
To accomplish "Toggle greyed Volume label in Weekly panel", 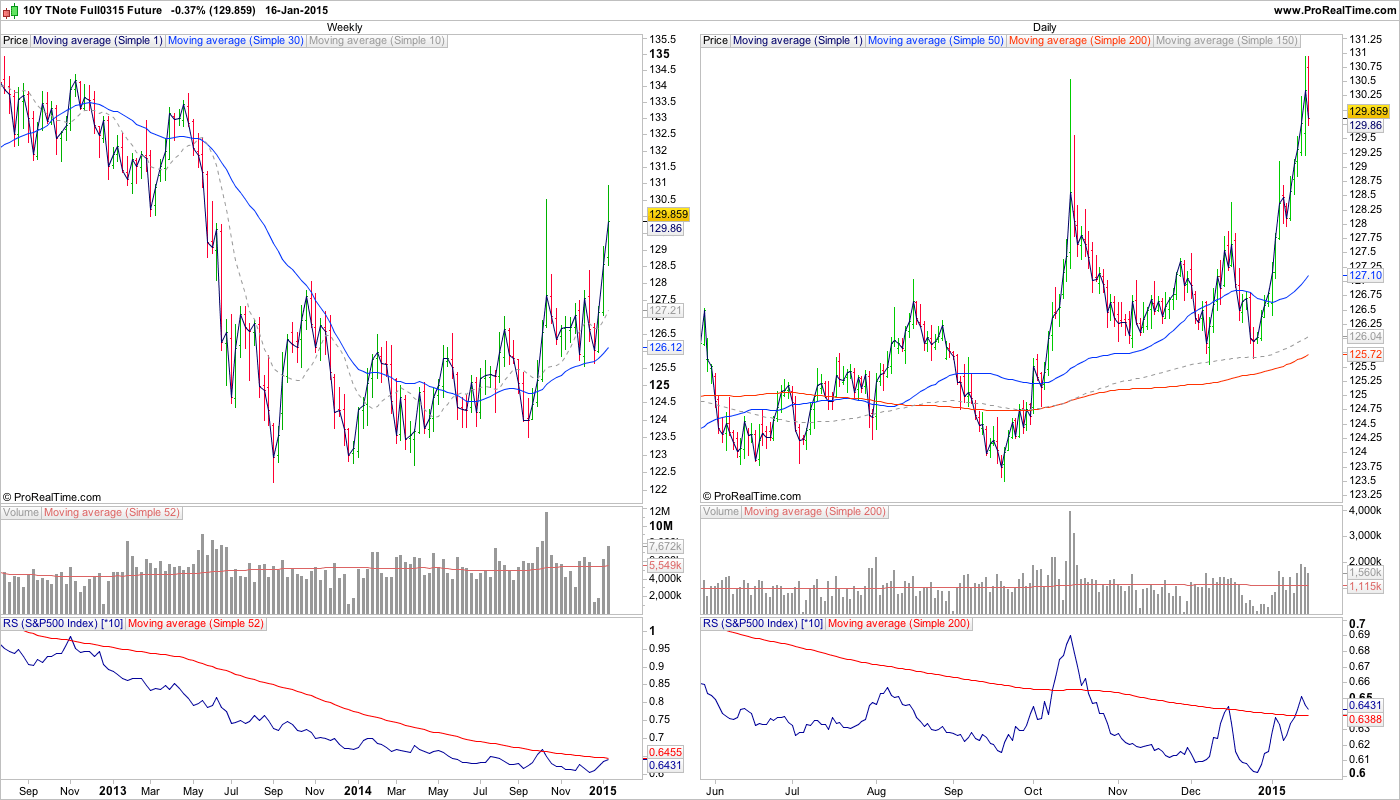I will pyautogui.click(x=21, y=512).
